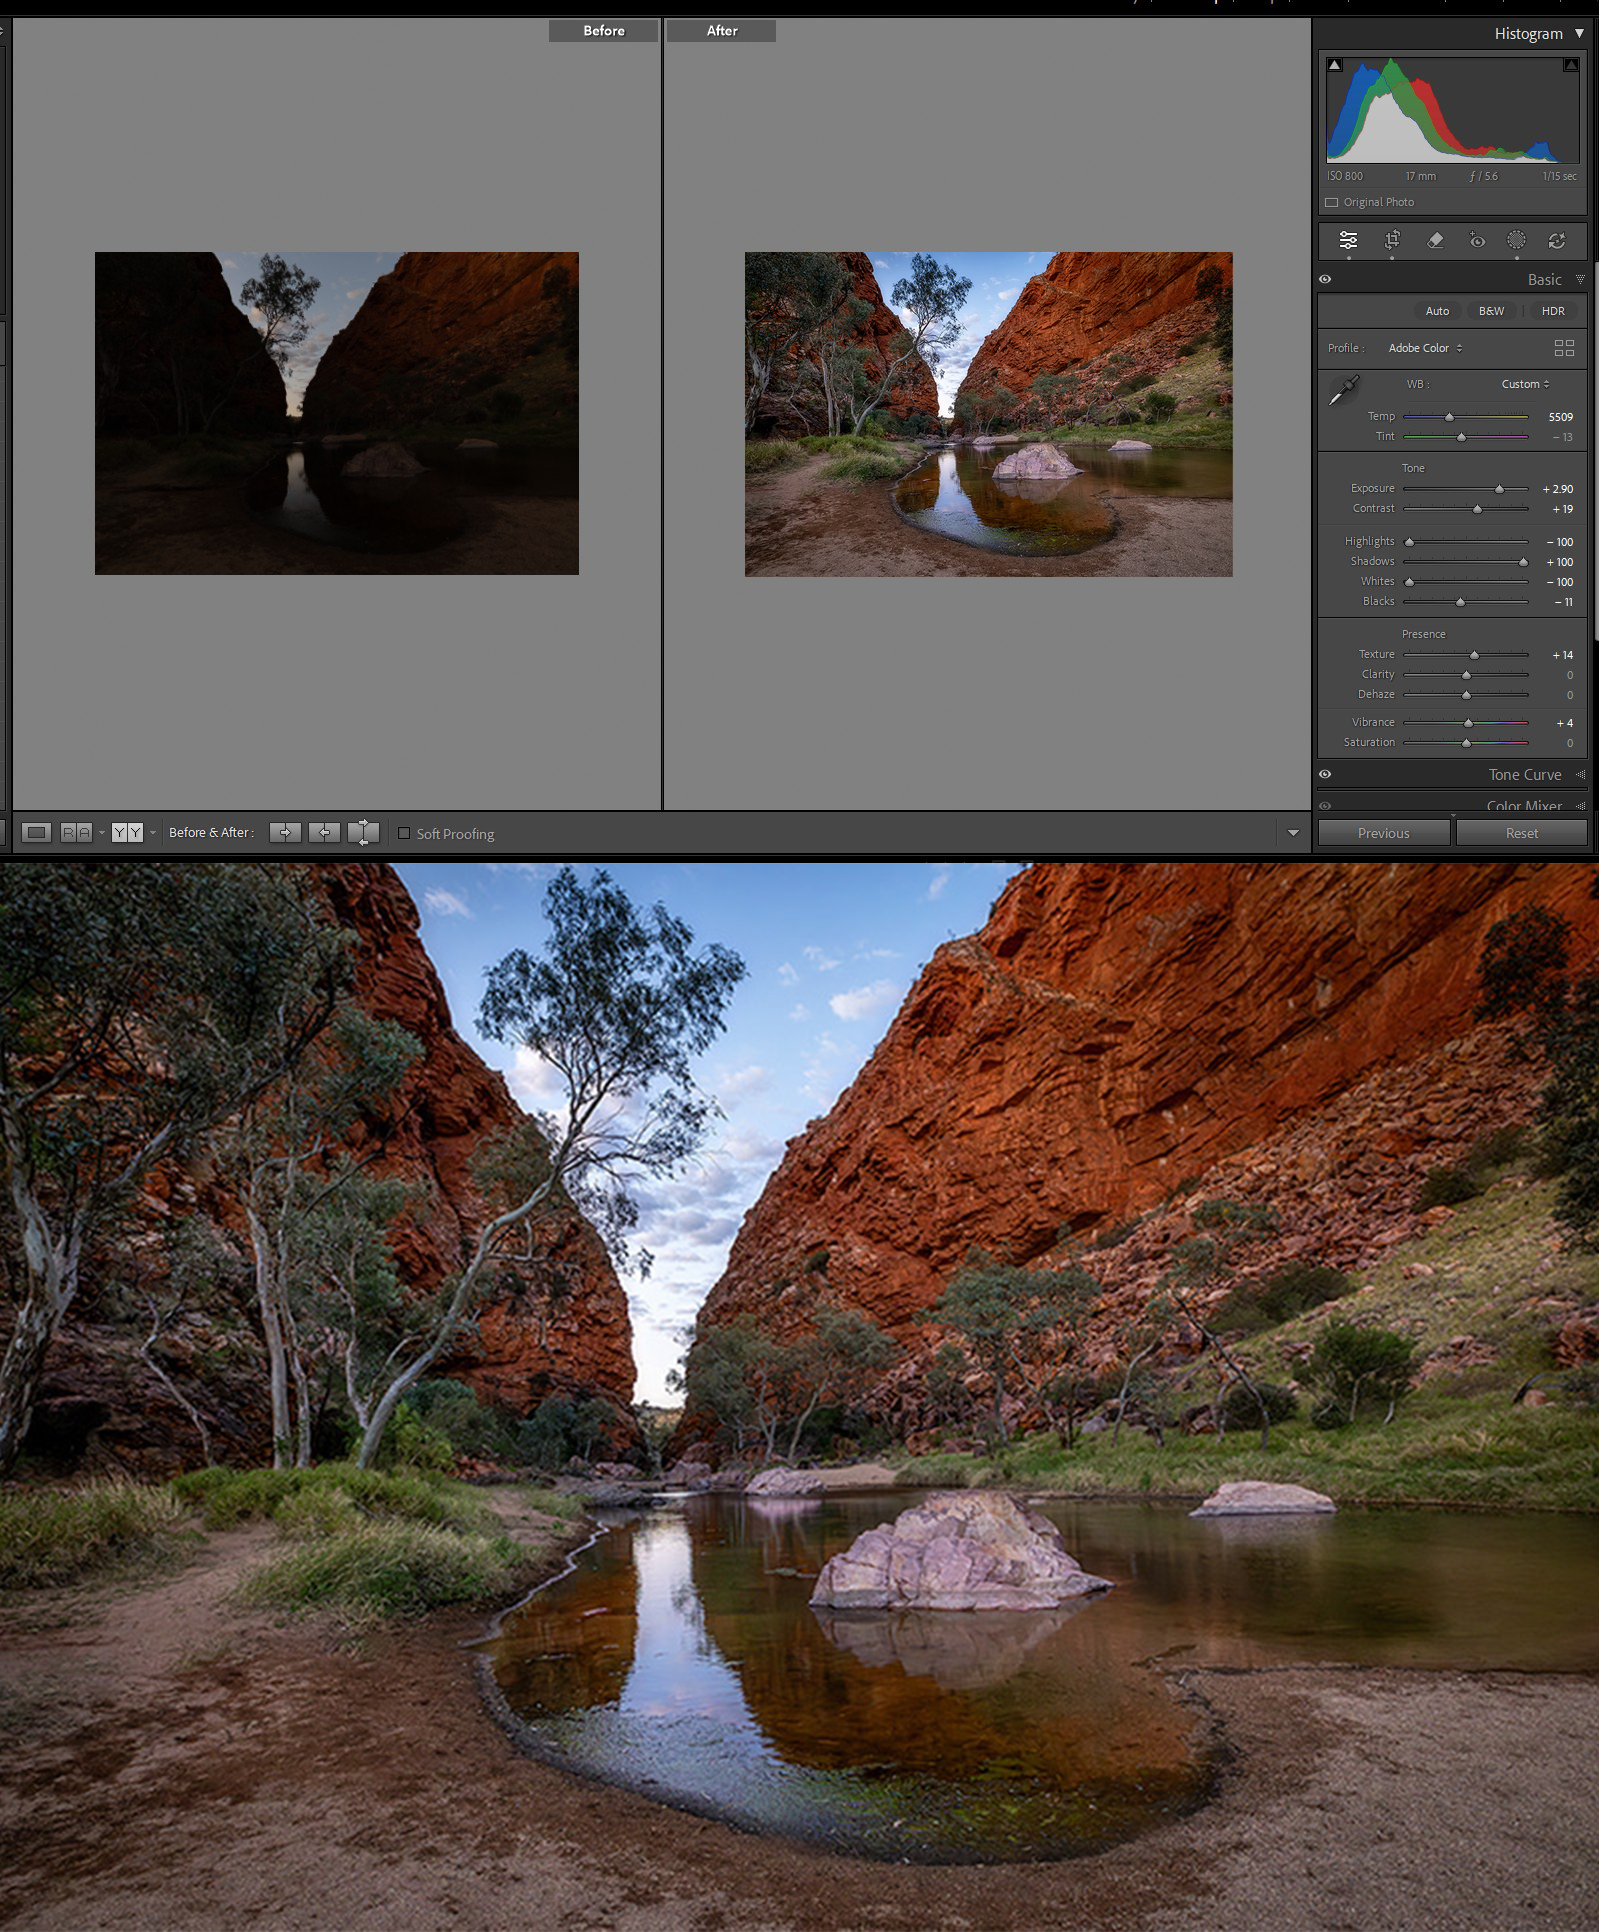Viewport: 1599px width, 1932px height.
Task: Click the Auto tone button
Action: [x=1436, y=311]
